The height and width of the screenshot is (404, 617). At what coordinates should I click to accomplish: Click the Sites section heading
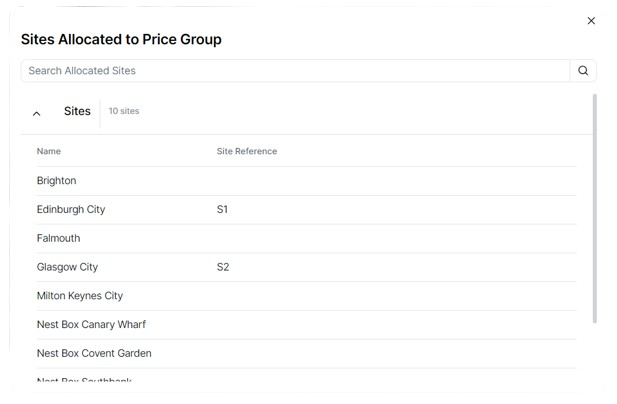click(77, 112)
